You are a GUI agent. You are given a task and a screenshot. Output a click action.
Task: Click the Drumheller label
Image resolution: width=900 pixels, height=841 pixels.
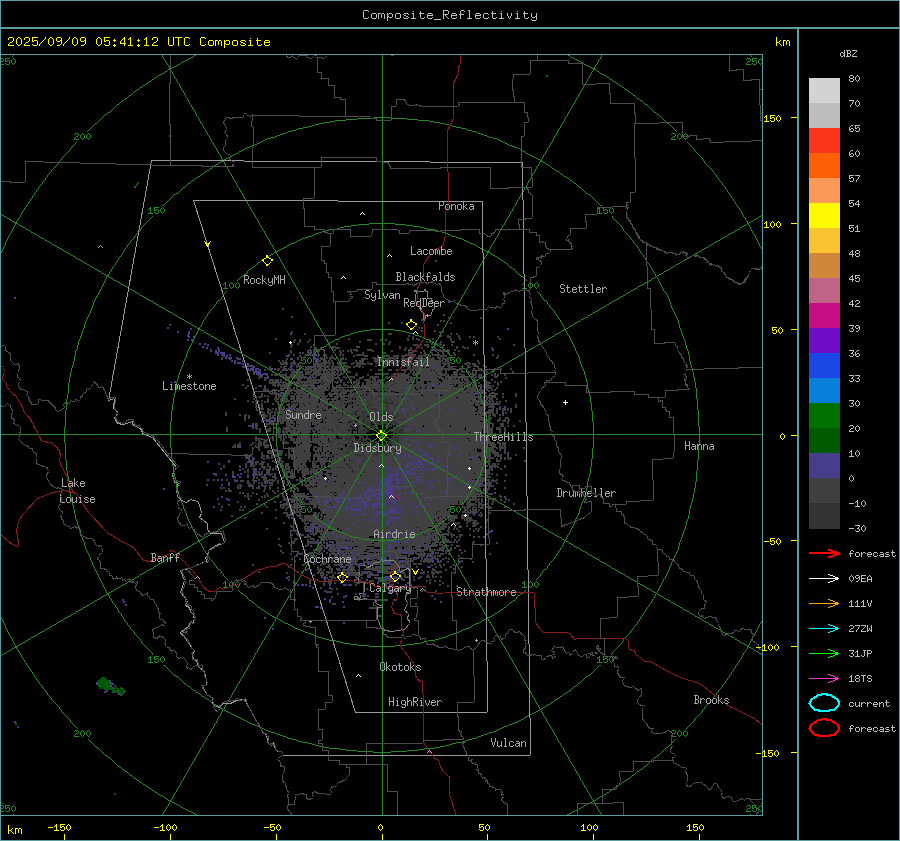[586, 493]
